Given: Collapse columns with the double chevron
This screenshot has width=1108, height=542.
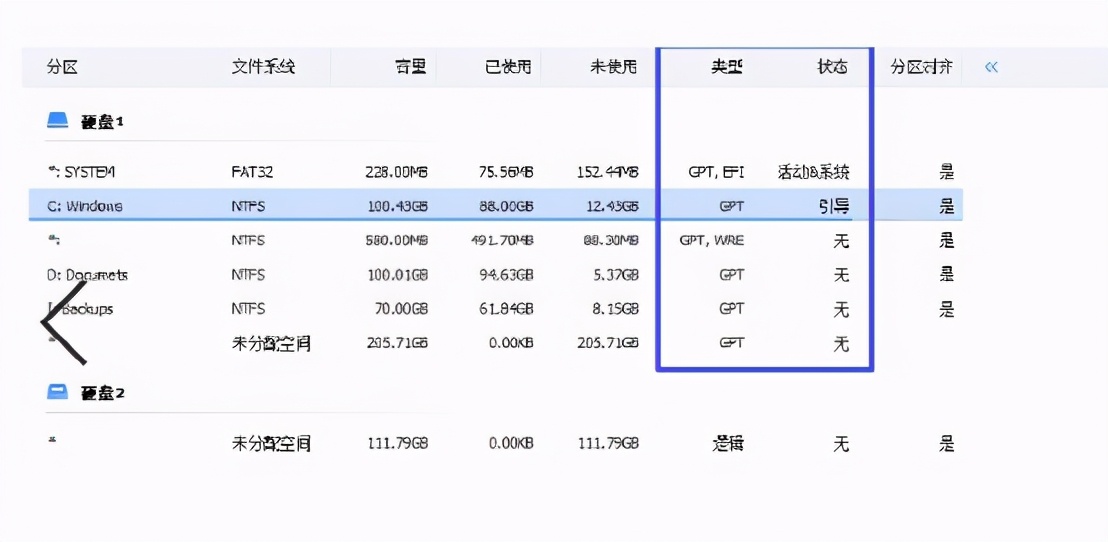Looking at the screenshot, I should 991,67.
